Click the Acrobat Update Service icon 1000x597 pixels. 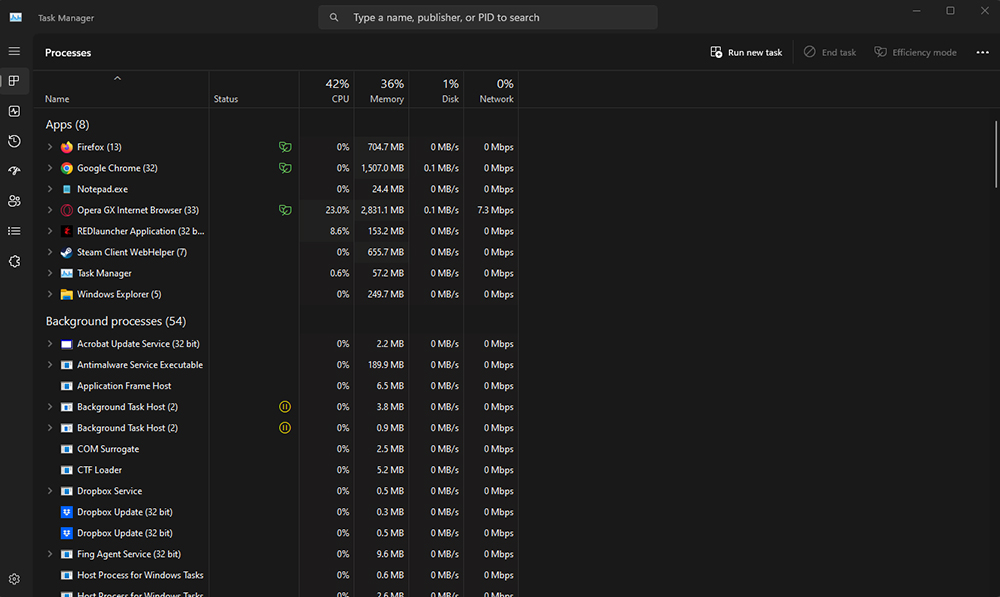pyautogui.click(x=66, y=344)
